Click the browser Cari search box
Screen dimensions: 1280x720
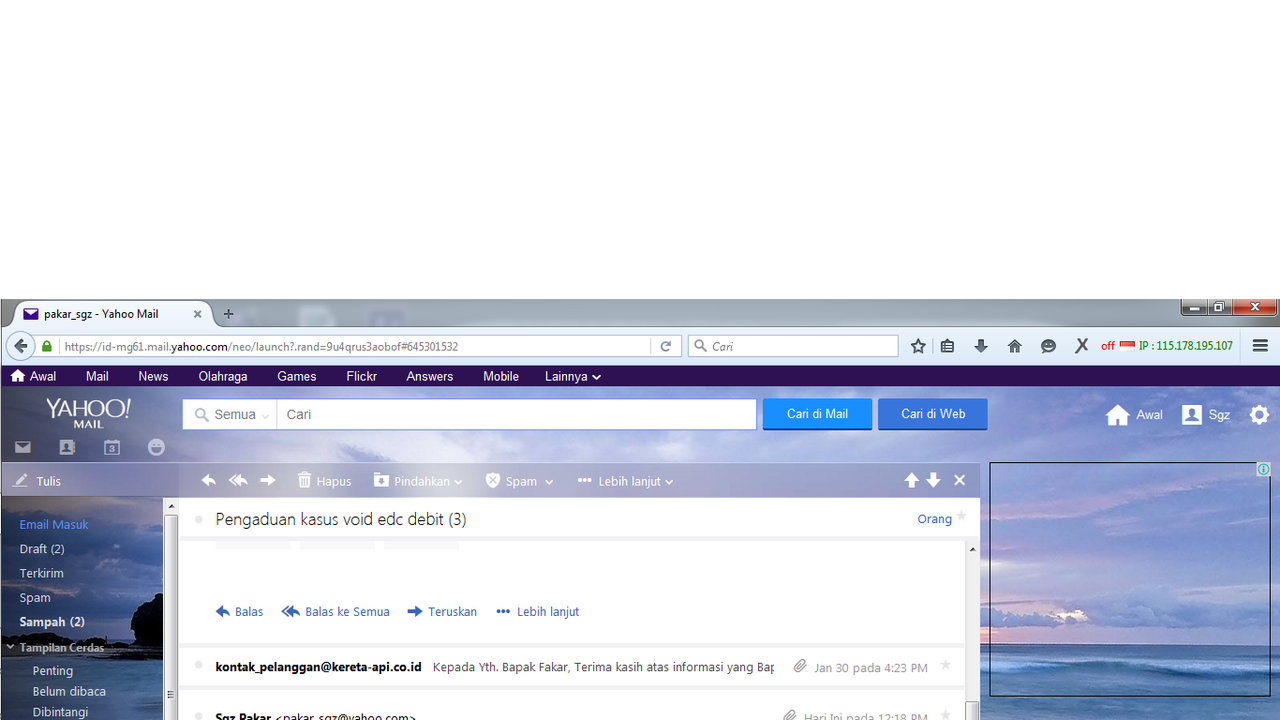tap(793, 346)
